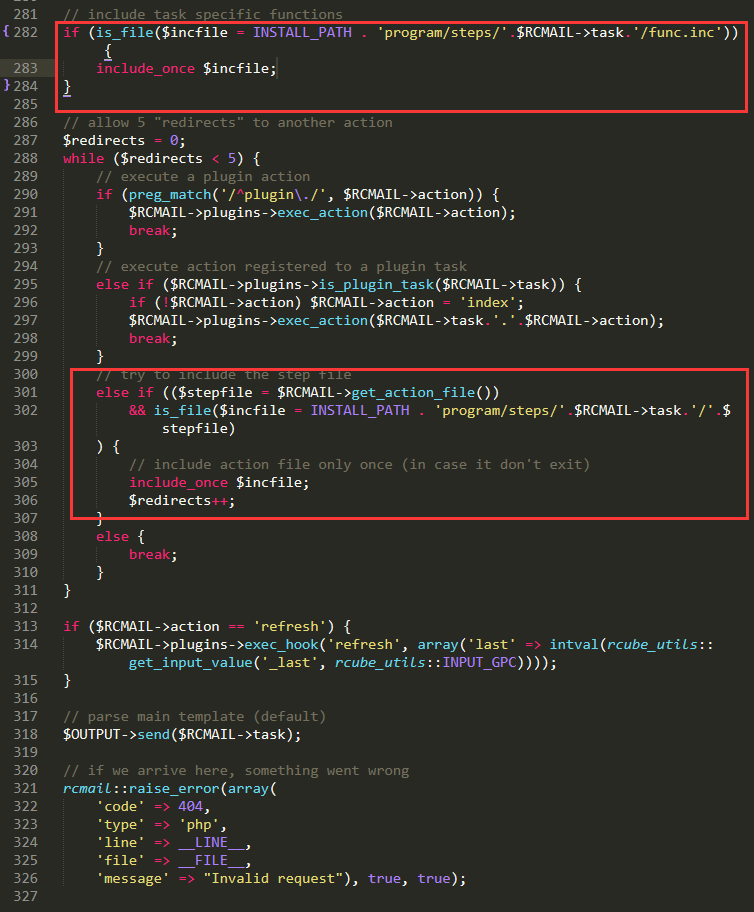754x912 pixels.
Task: Click 'INPUT_GPC' constant
Action: point(479,662)
